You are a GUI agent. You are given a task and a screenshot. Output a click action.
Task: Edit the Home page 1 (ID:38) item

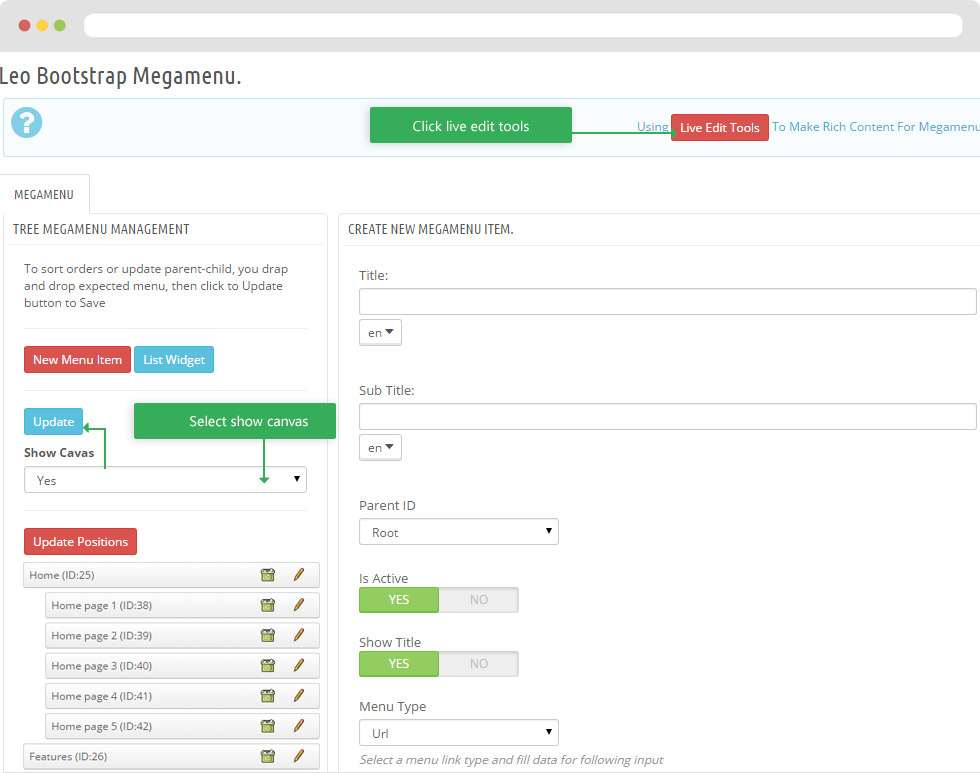pyautogui.click(x=299, y=604)
